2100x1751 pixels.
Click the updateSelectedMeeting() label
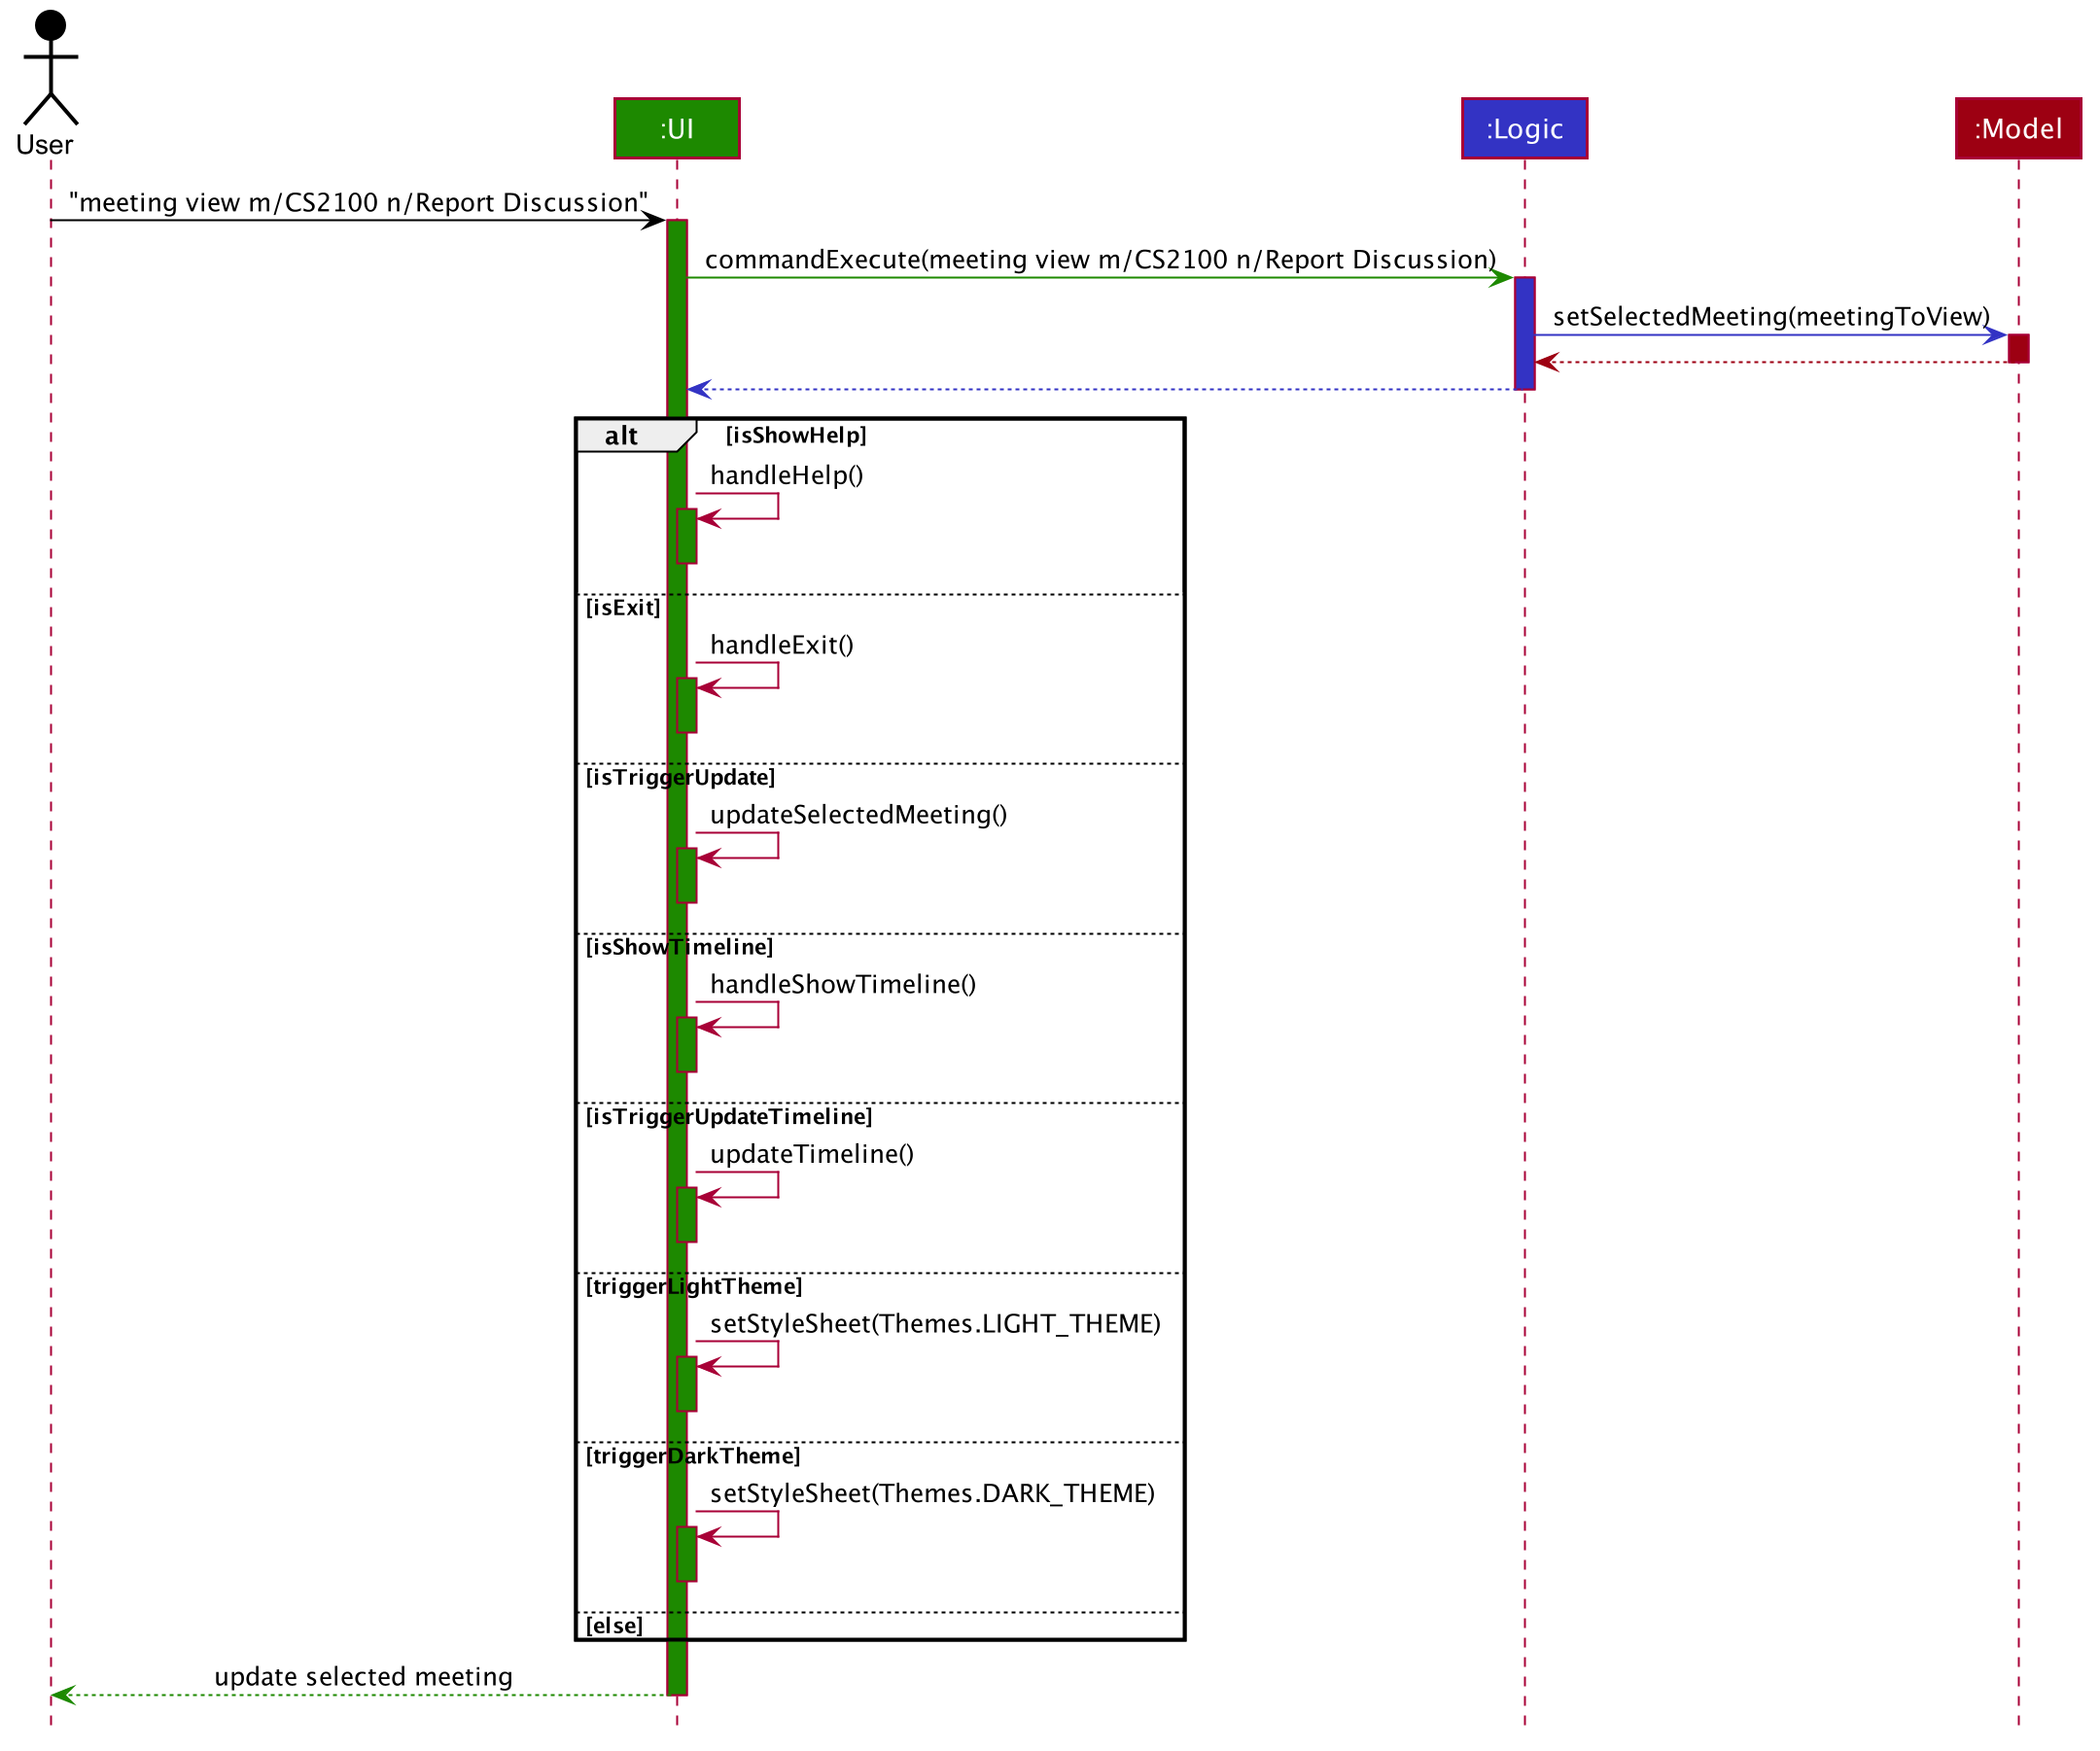click(x=858, y=815)
